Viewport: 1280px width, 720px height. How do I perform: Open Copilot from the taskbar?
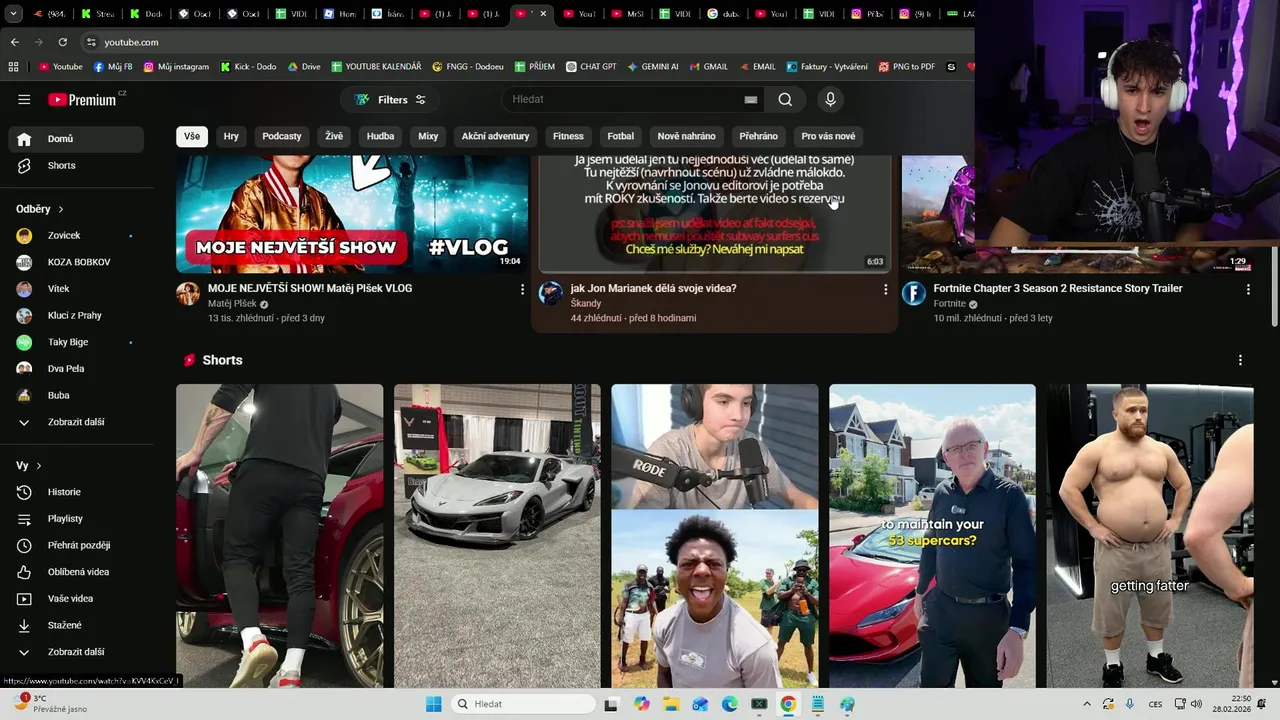[642, 704]
